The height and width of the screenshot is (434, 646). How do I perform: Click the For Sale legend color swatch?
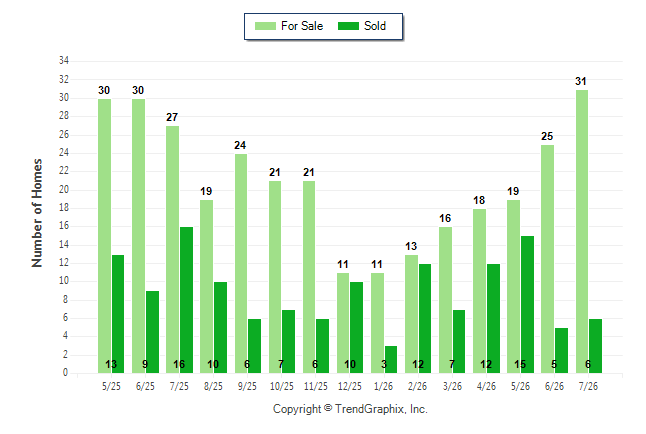[265, 26]
